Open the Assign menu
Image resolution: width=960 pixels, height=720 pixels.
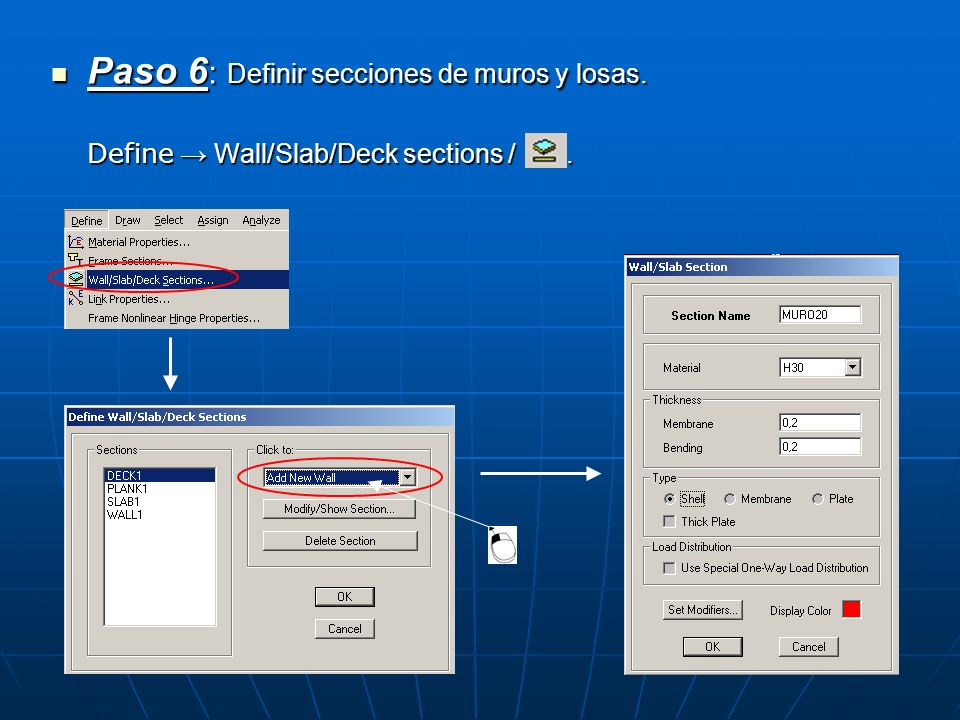click(212, 220)
